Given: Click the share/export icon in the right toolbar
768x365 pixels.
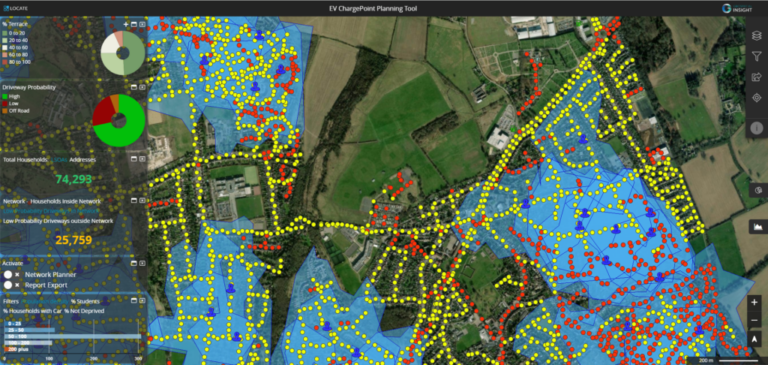Looking at the screenshot, I should [x=757, y=77].
